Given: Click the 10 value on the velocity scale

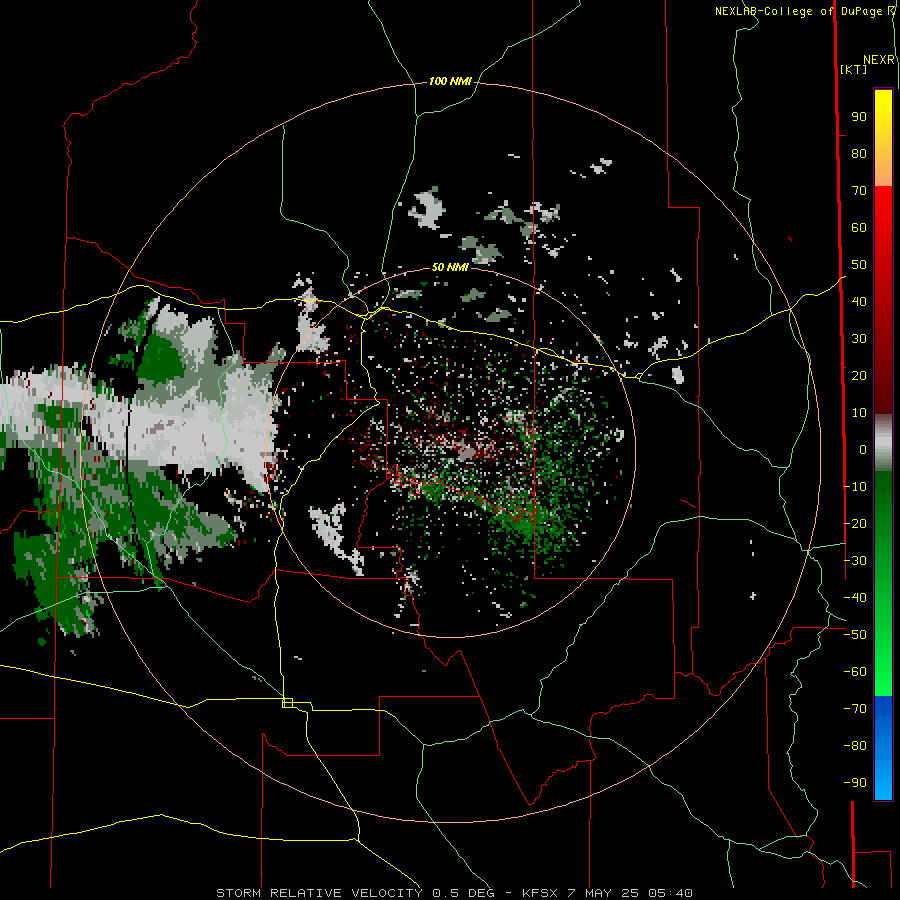Looking at the screenshot, I should [x=859, y=413].
